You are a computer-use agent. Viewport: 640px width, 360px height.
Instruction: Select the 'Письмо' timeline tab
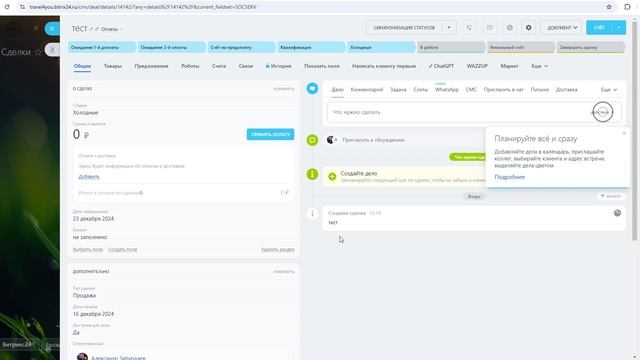click(540, 89)
